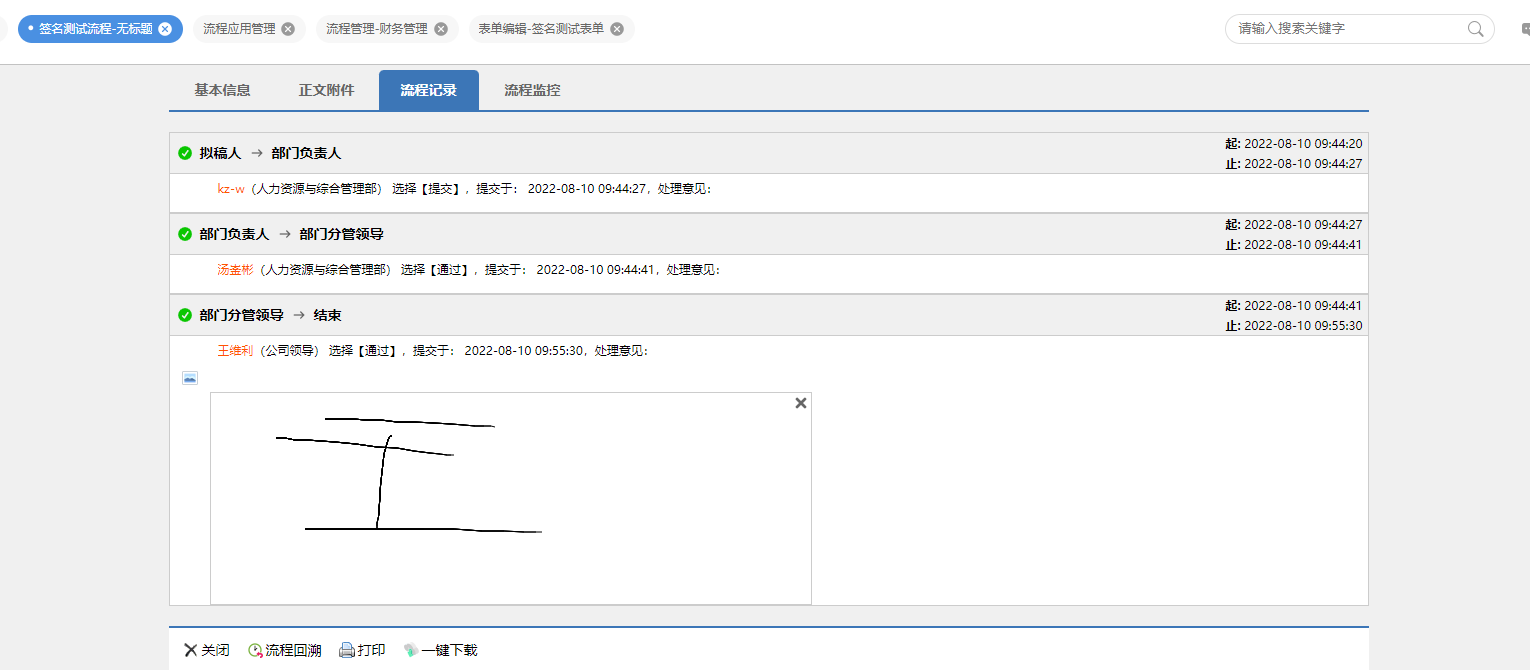Click end time 2022-08-10 09:55:30
Screen dimensions: 1530x670
click(x=1303, y=326)
